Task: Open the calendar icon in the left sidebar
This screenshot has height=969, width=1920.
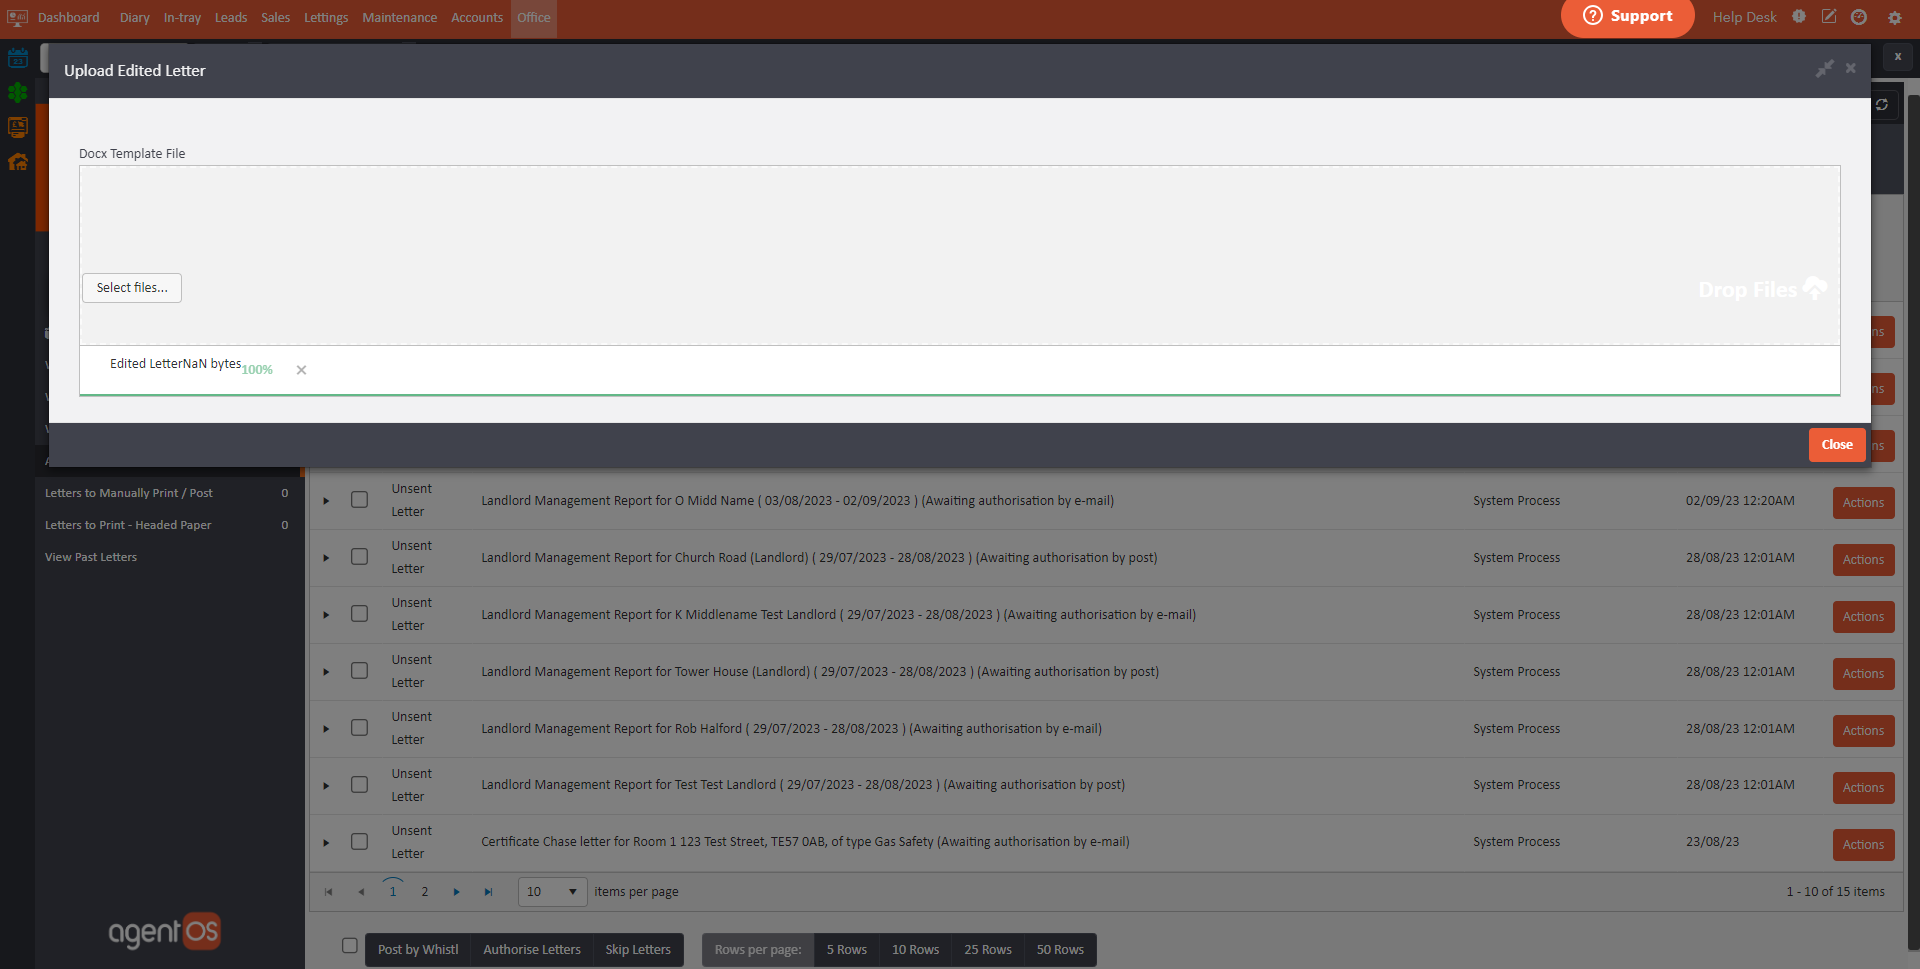Action: tap(18, 58)
